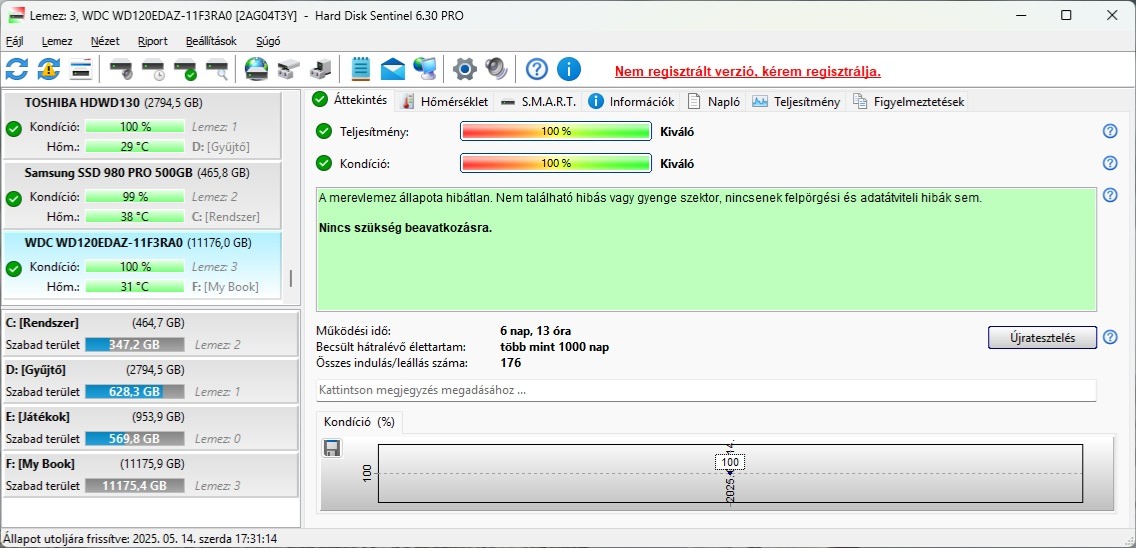Click the Teljesítmény 100 % gradient bar

[x=556, y=131]
